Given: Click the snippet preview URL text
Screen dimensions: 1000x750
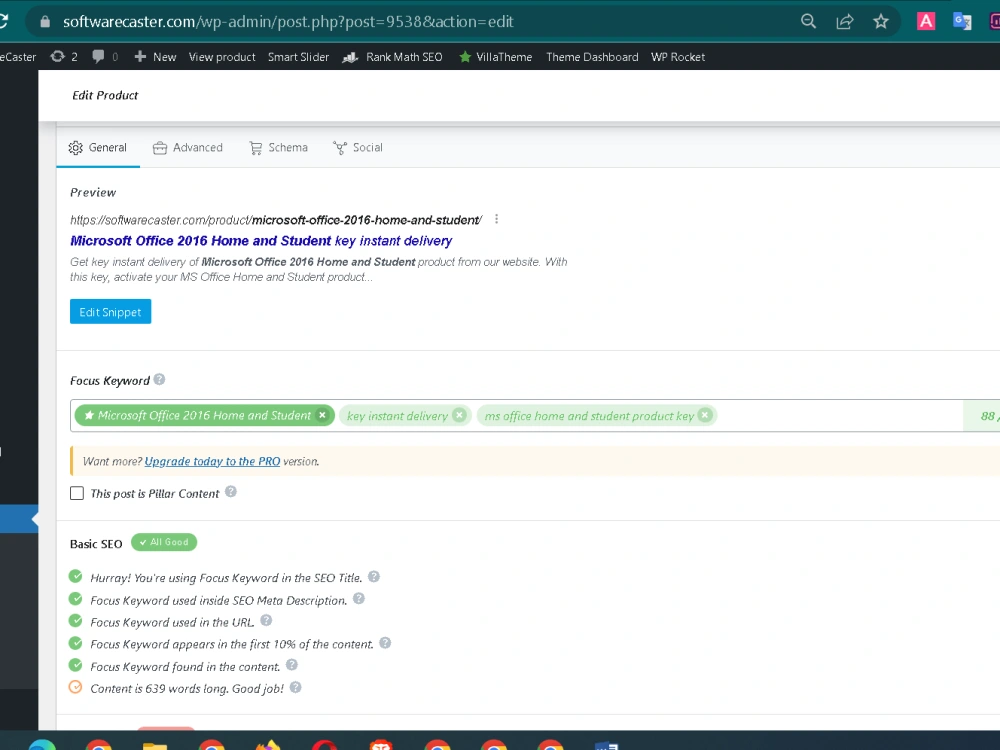Looking at the screenshot, I should [276, 220].
